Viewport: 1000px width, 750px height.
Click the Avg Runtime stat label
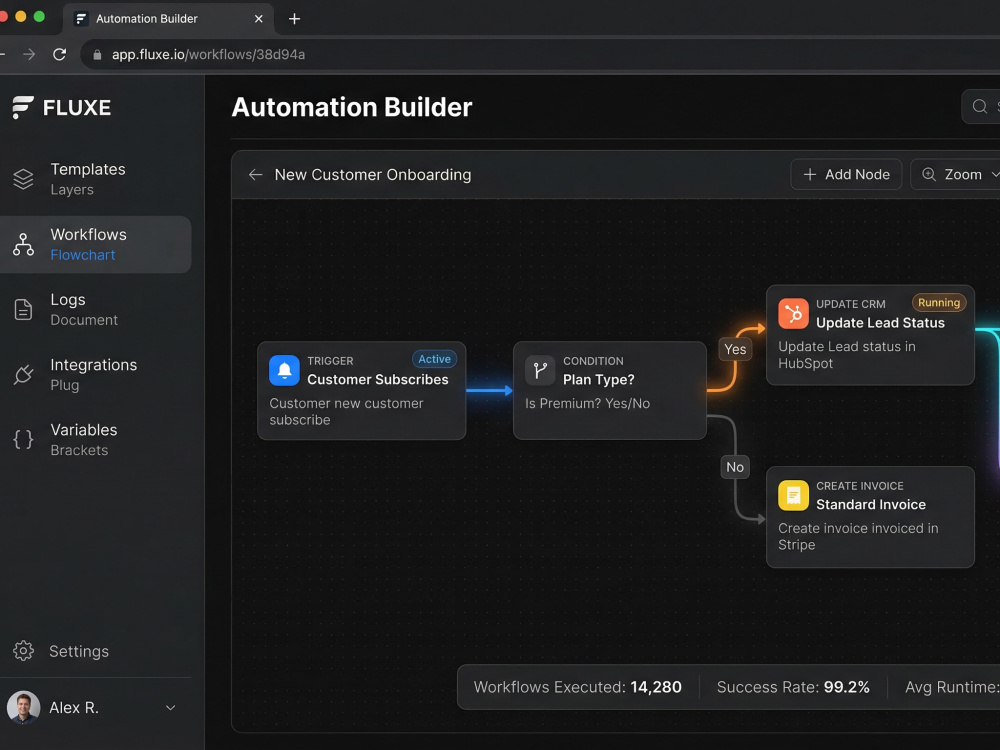[x=952, y=687]
